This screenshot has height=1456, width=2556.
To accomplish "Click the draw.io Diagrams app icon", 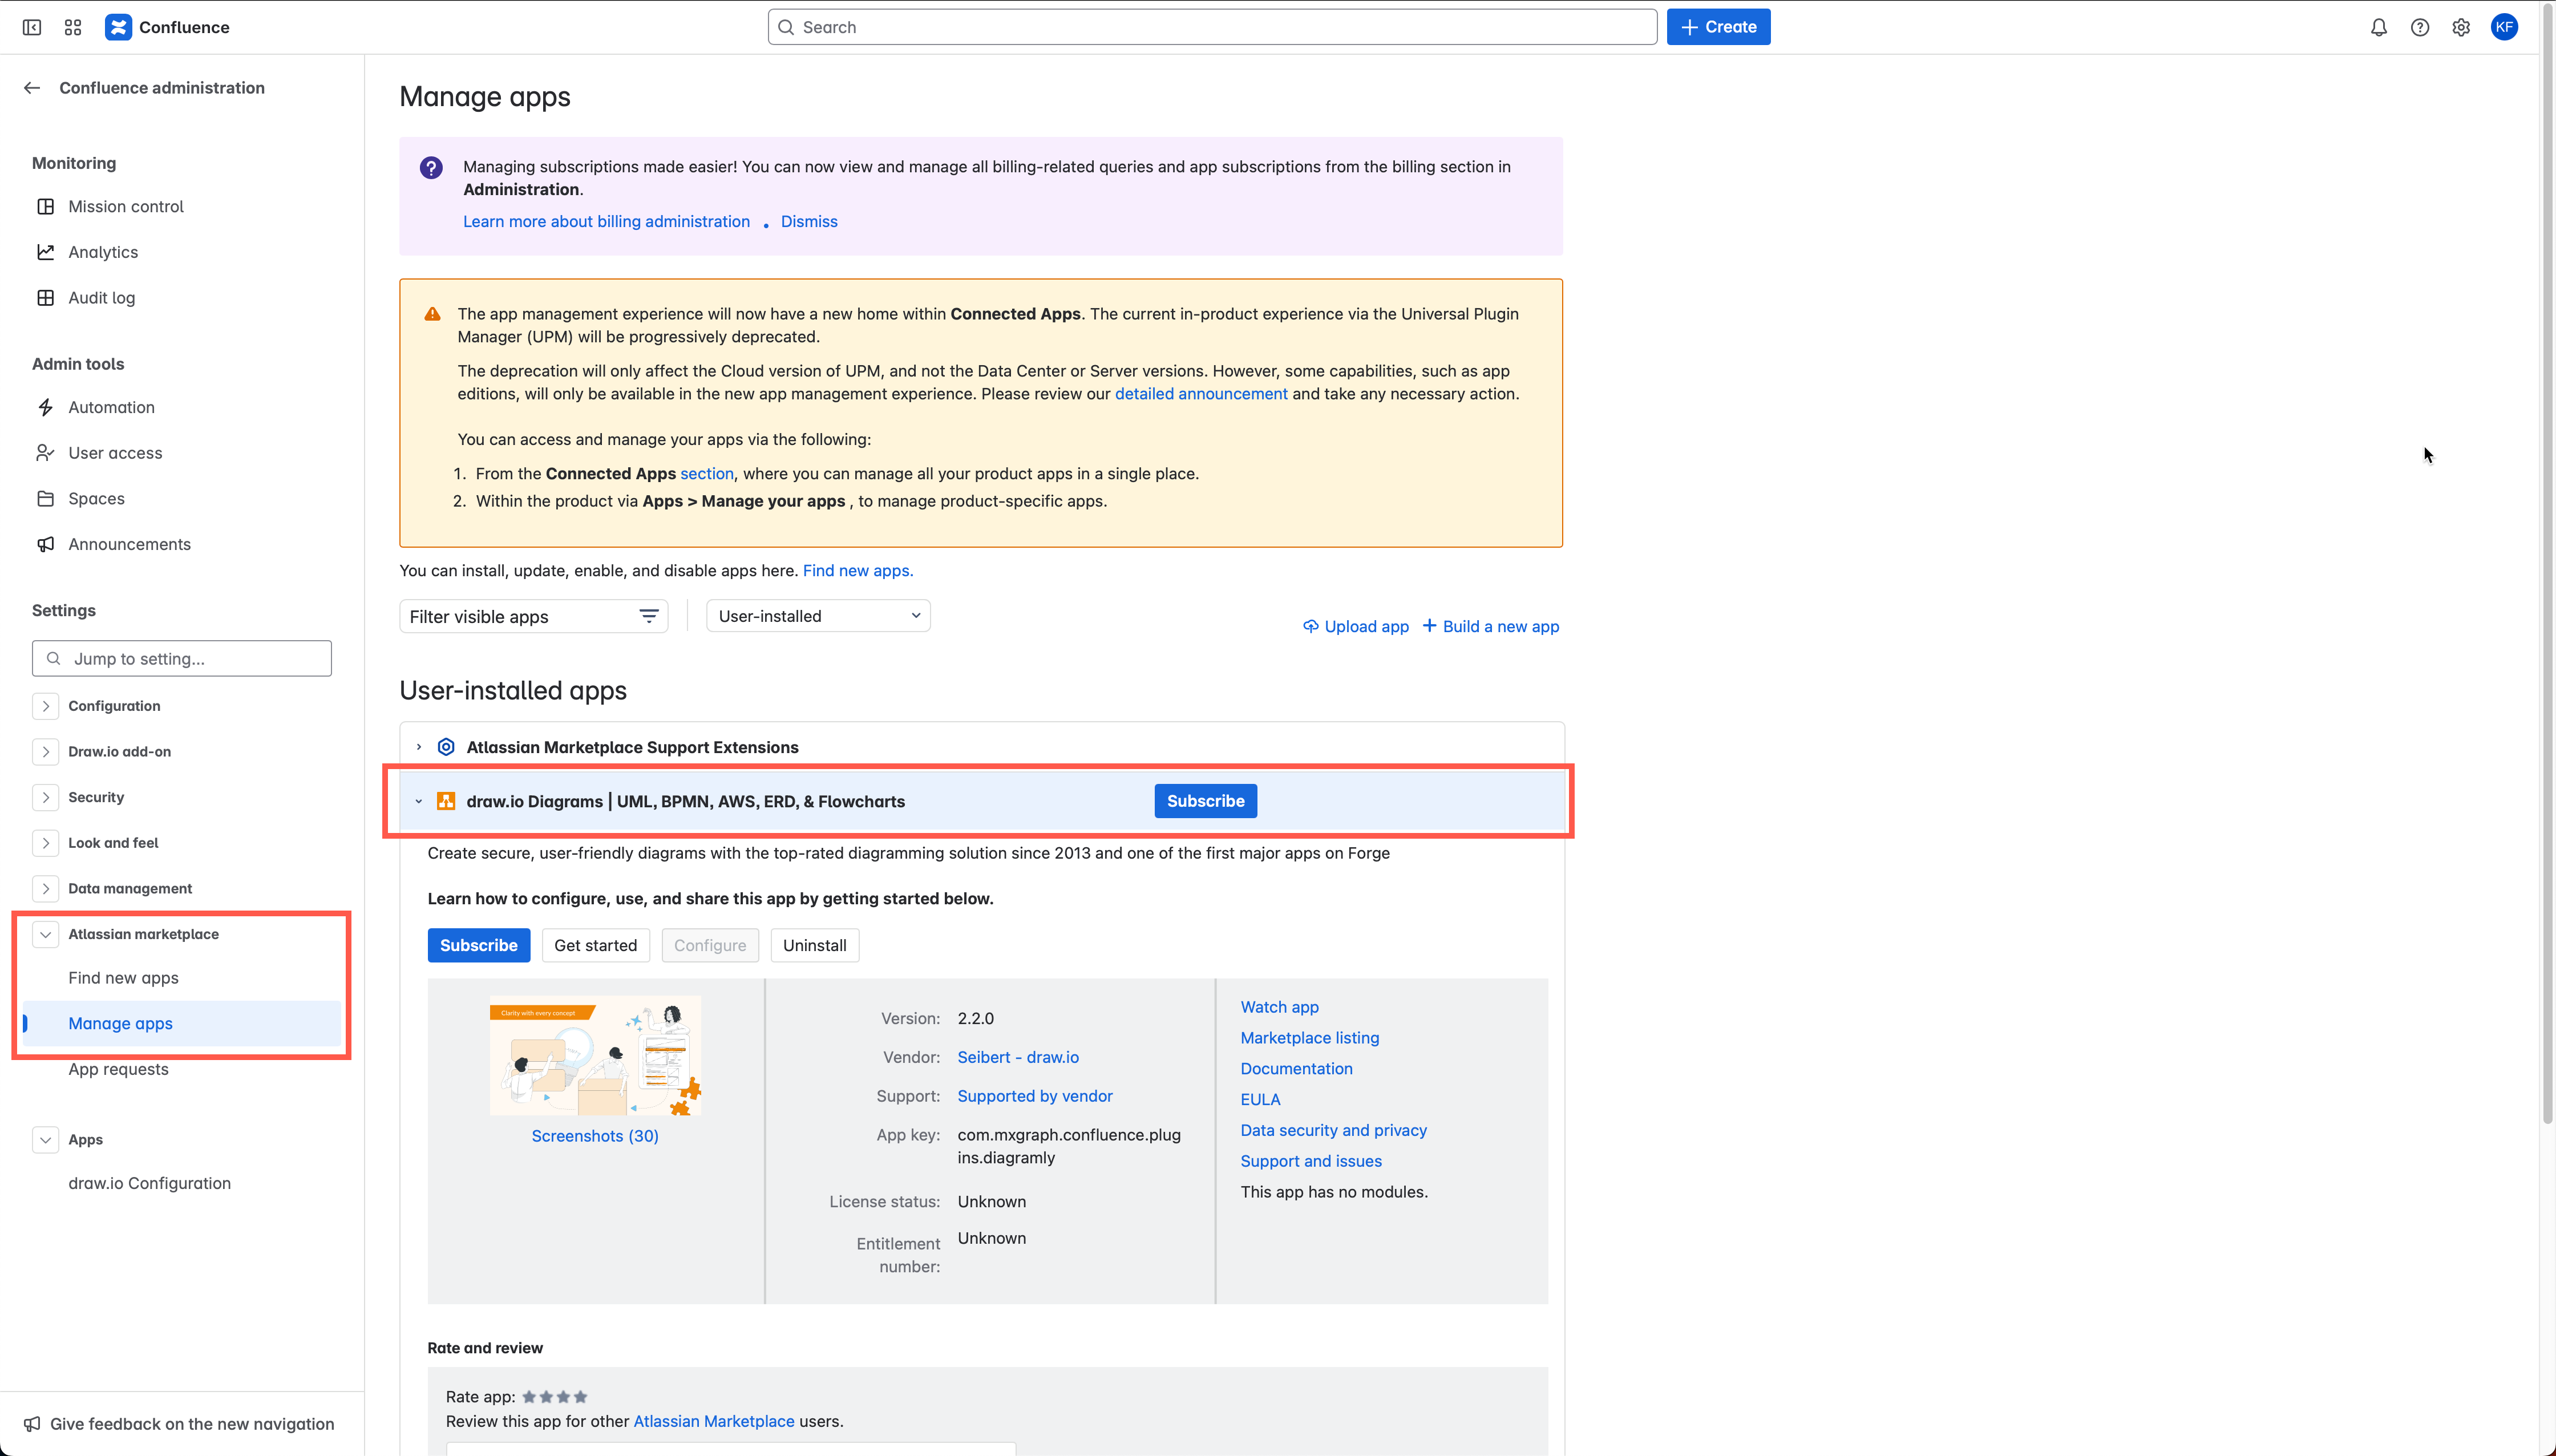I will (446, 801).
